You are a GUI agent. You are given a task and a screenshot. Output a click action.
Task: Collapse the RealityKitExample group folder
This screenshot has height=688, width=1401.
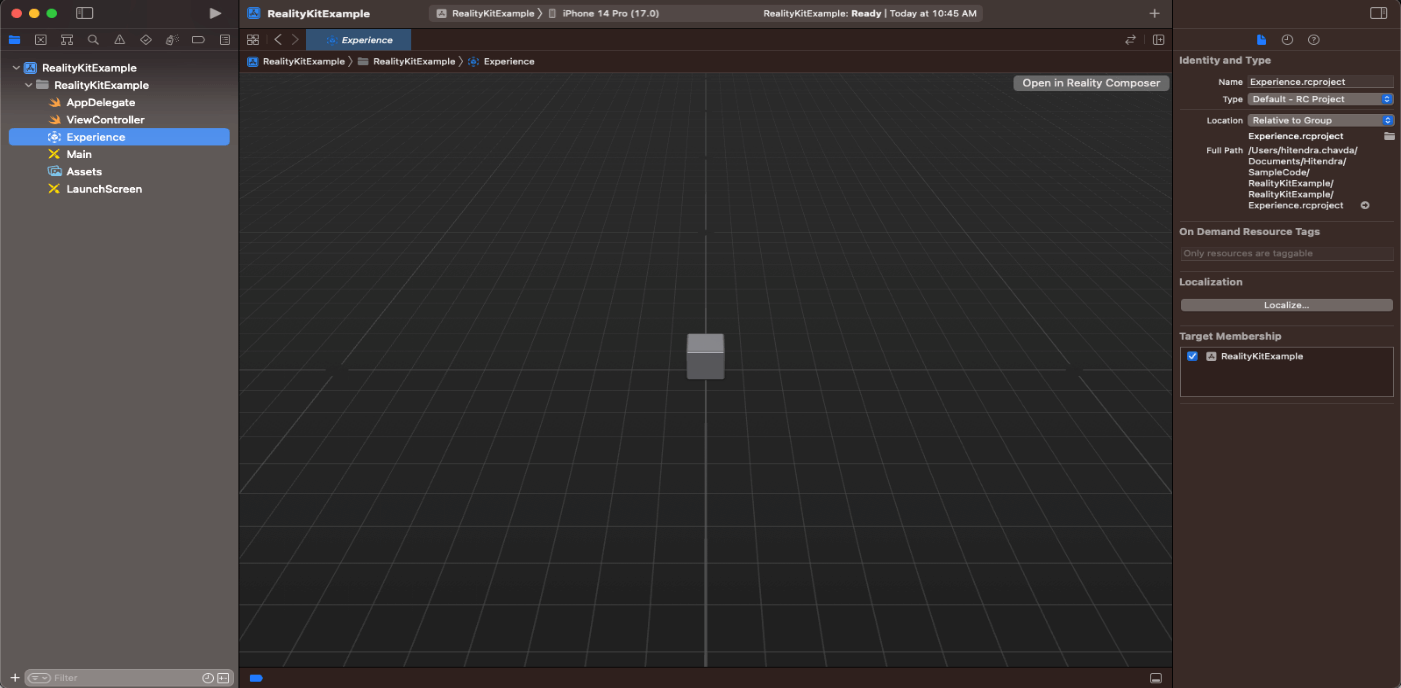pos(28,85)
